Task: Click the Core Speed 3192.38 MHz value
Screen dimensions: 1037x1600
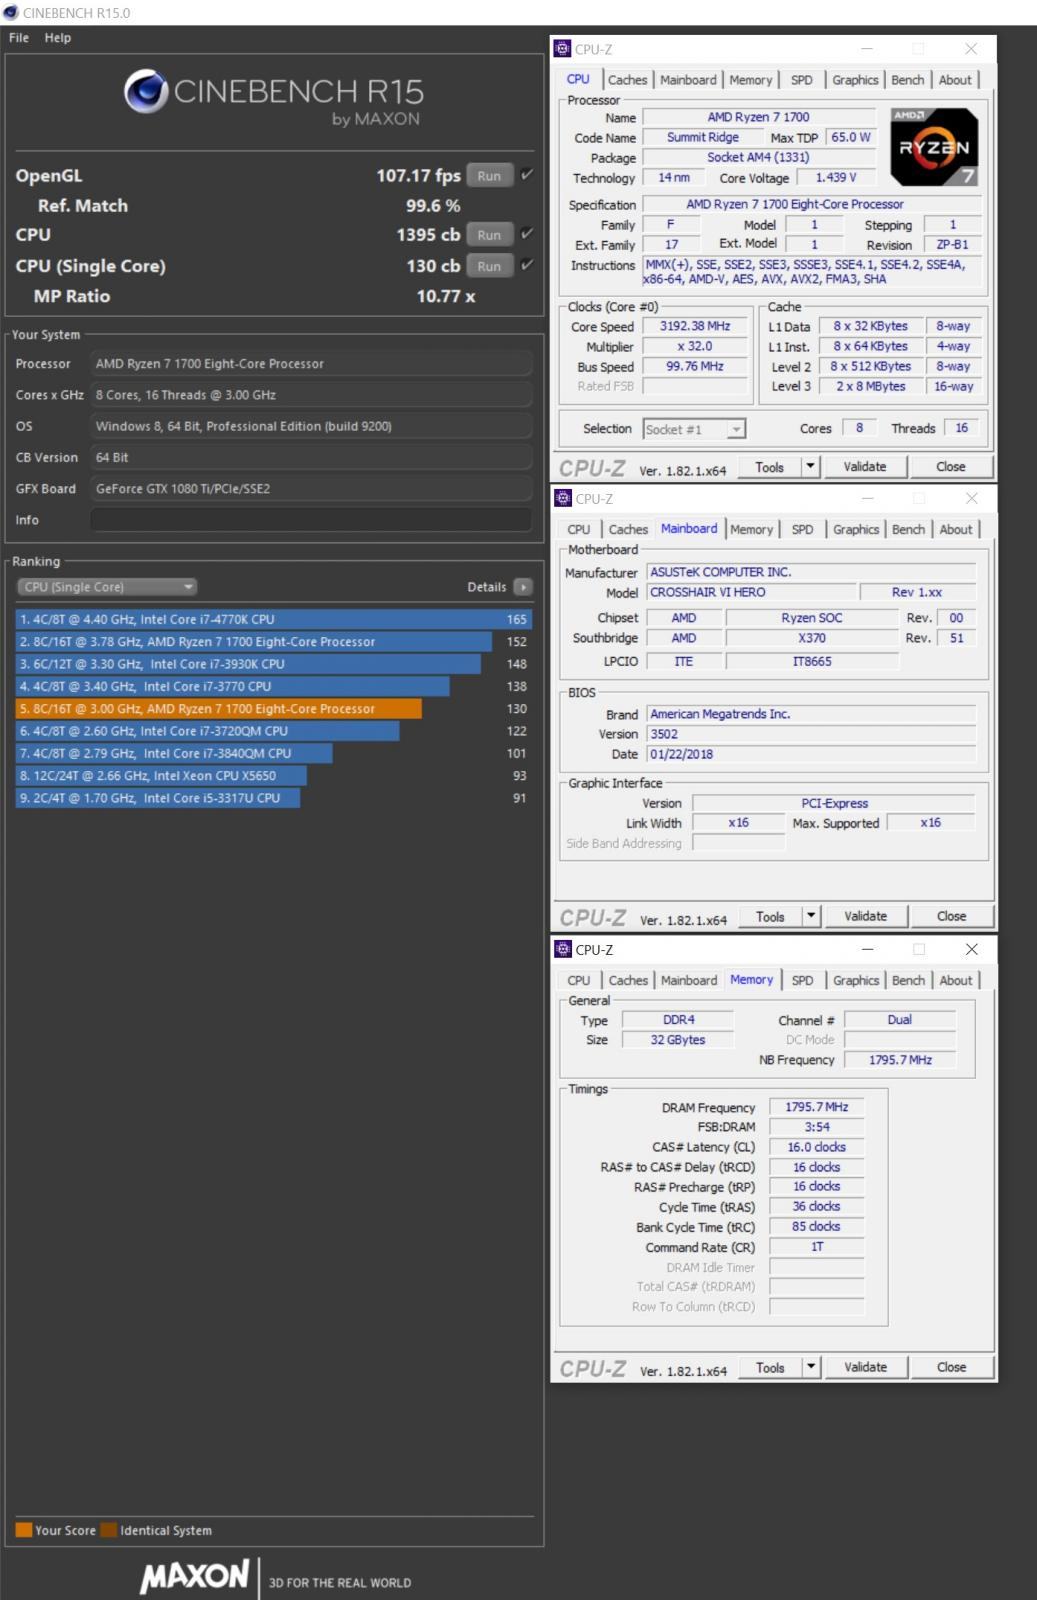Action: click(x=695, y=326)
